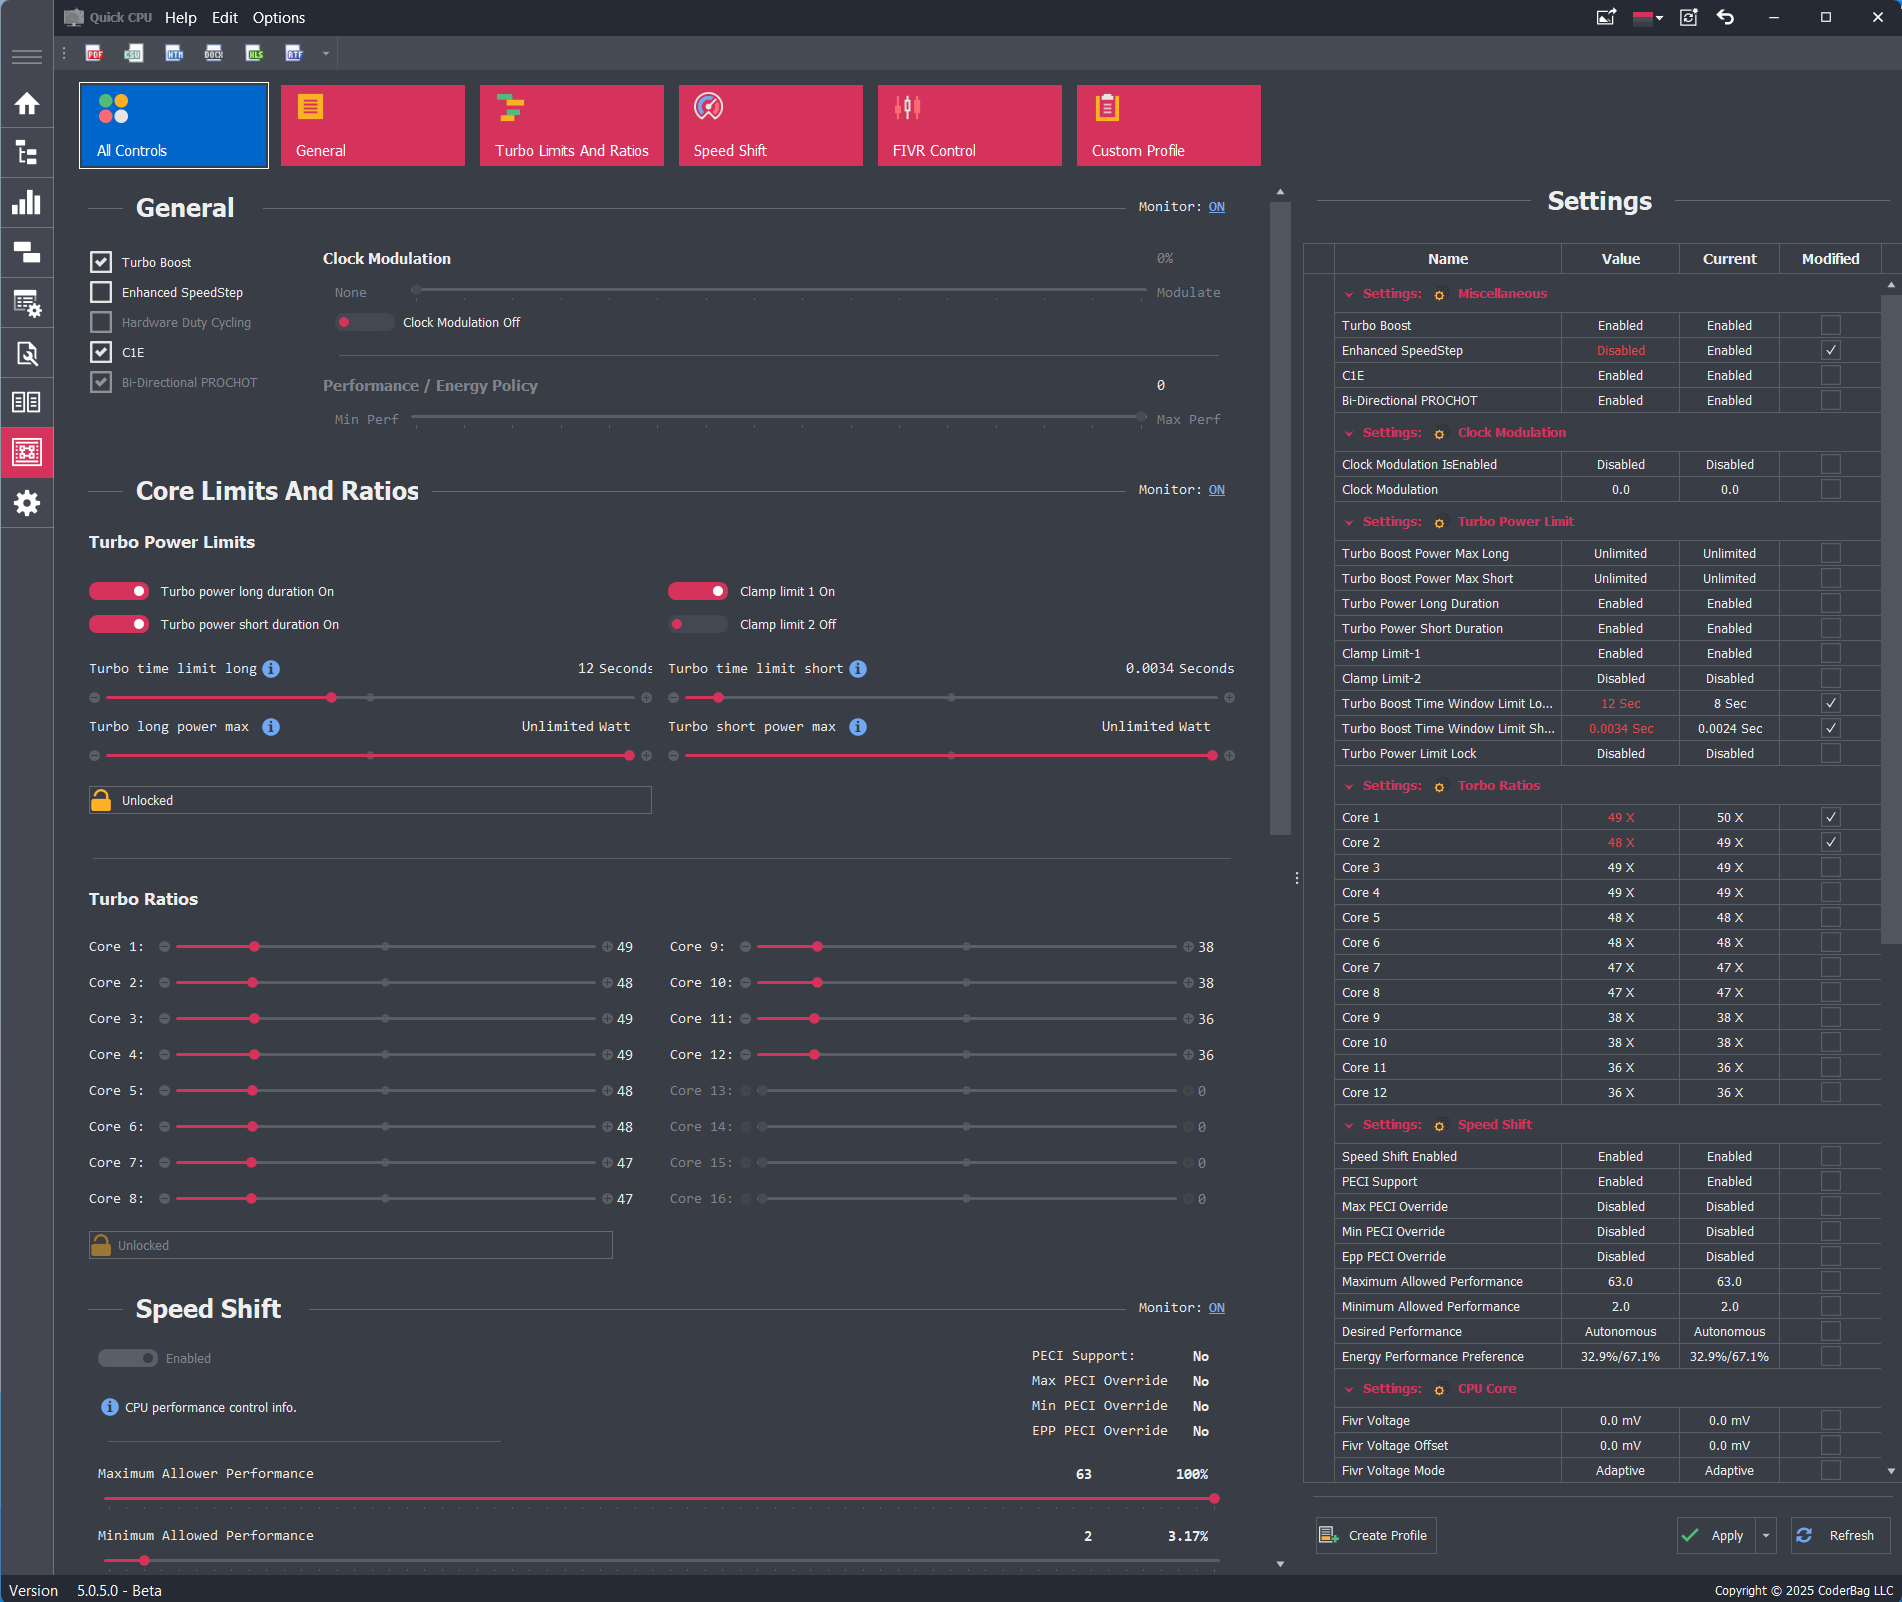
Task: Click the Refresh button
Action: coord(1840,1535)
